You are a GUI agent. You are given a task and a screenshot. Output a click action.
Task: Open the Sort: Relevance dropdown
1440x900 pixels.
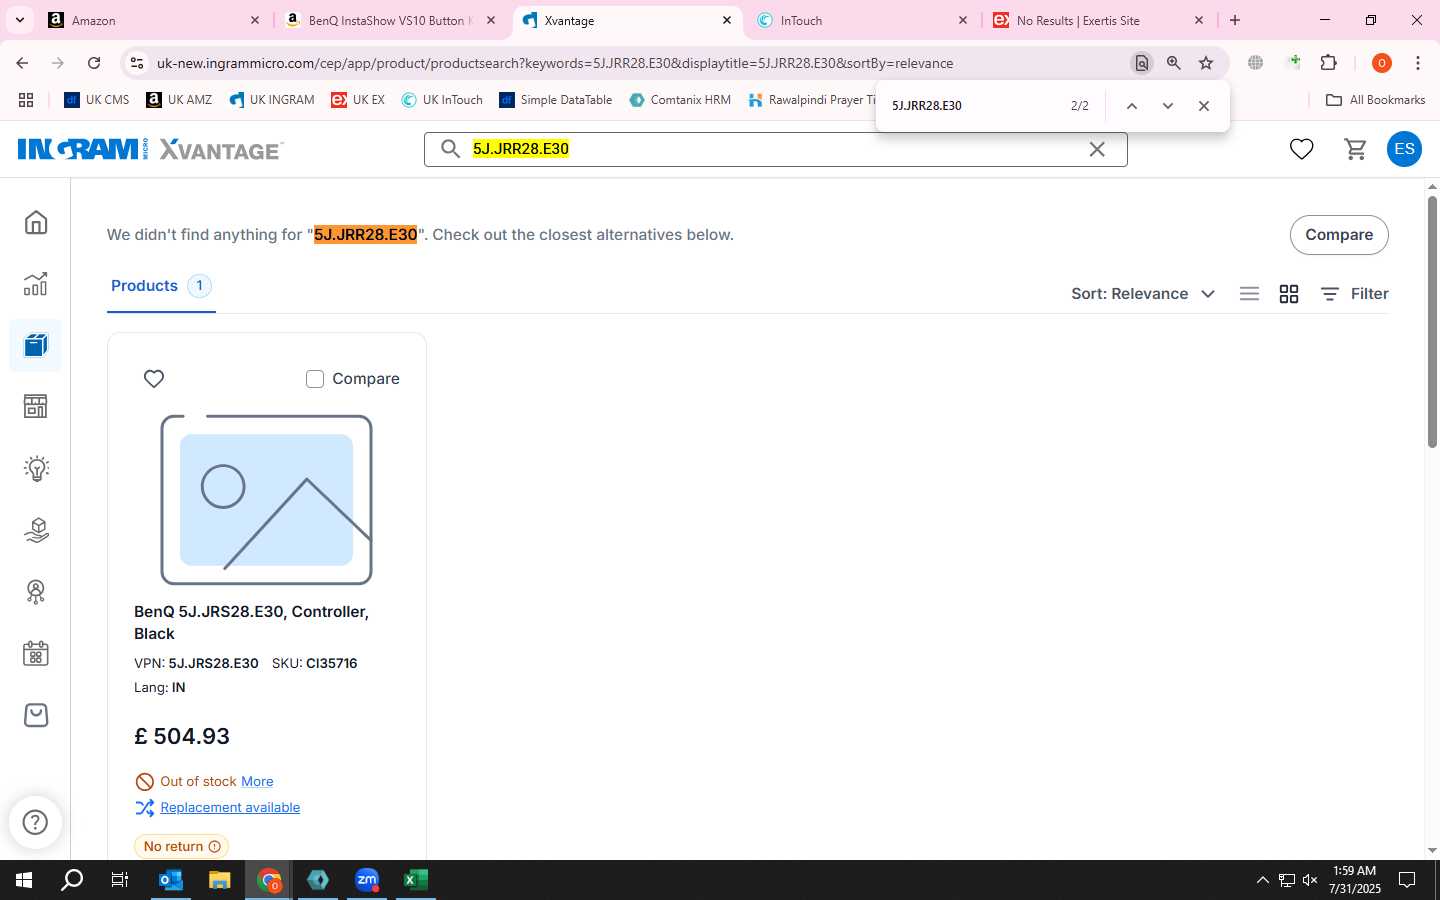(x=1143, y=294)
